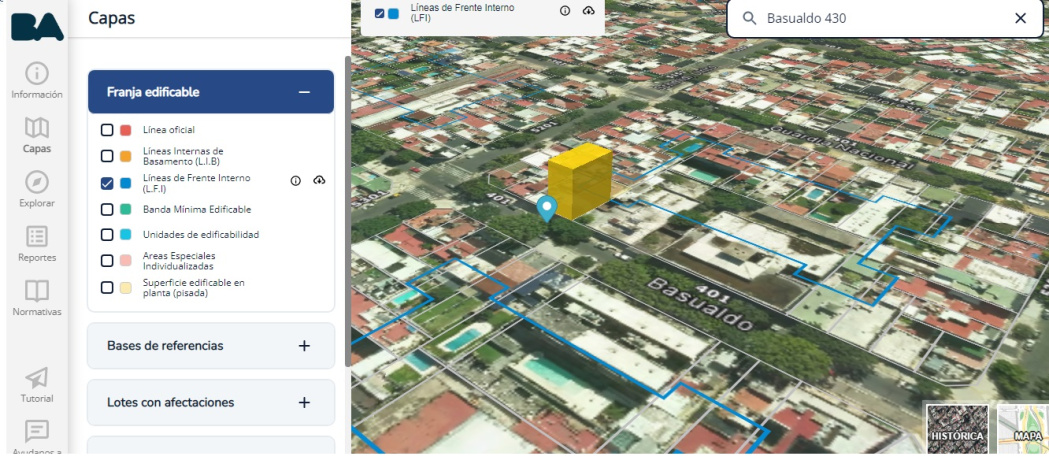Enable Banda Mínima Edificable checkbox
Viewport: 1049px width, 460px height.
point(107,209)
